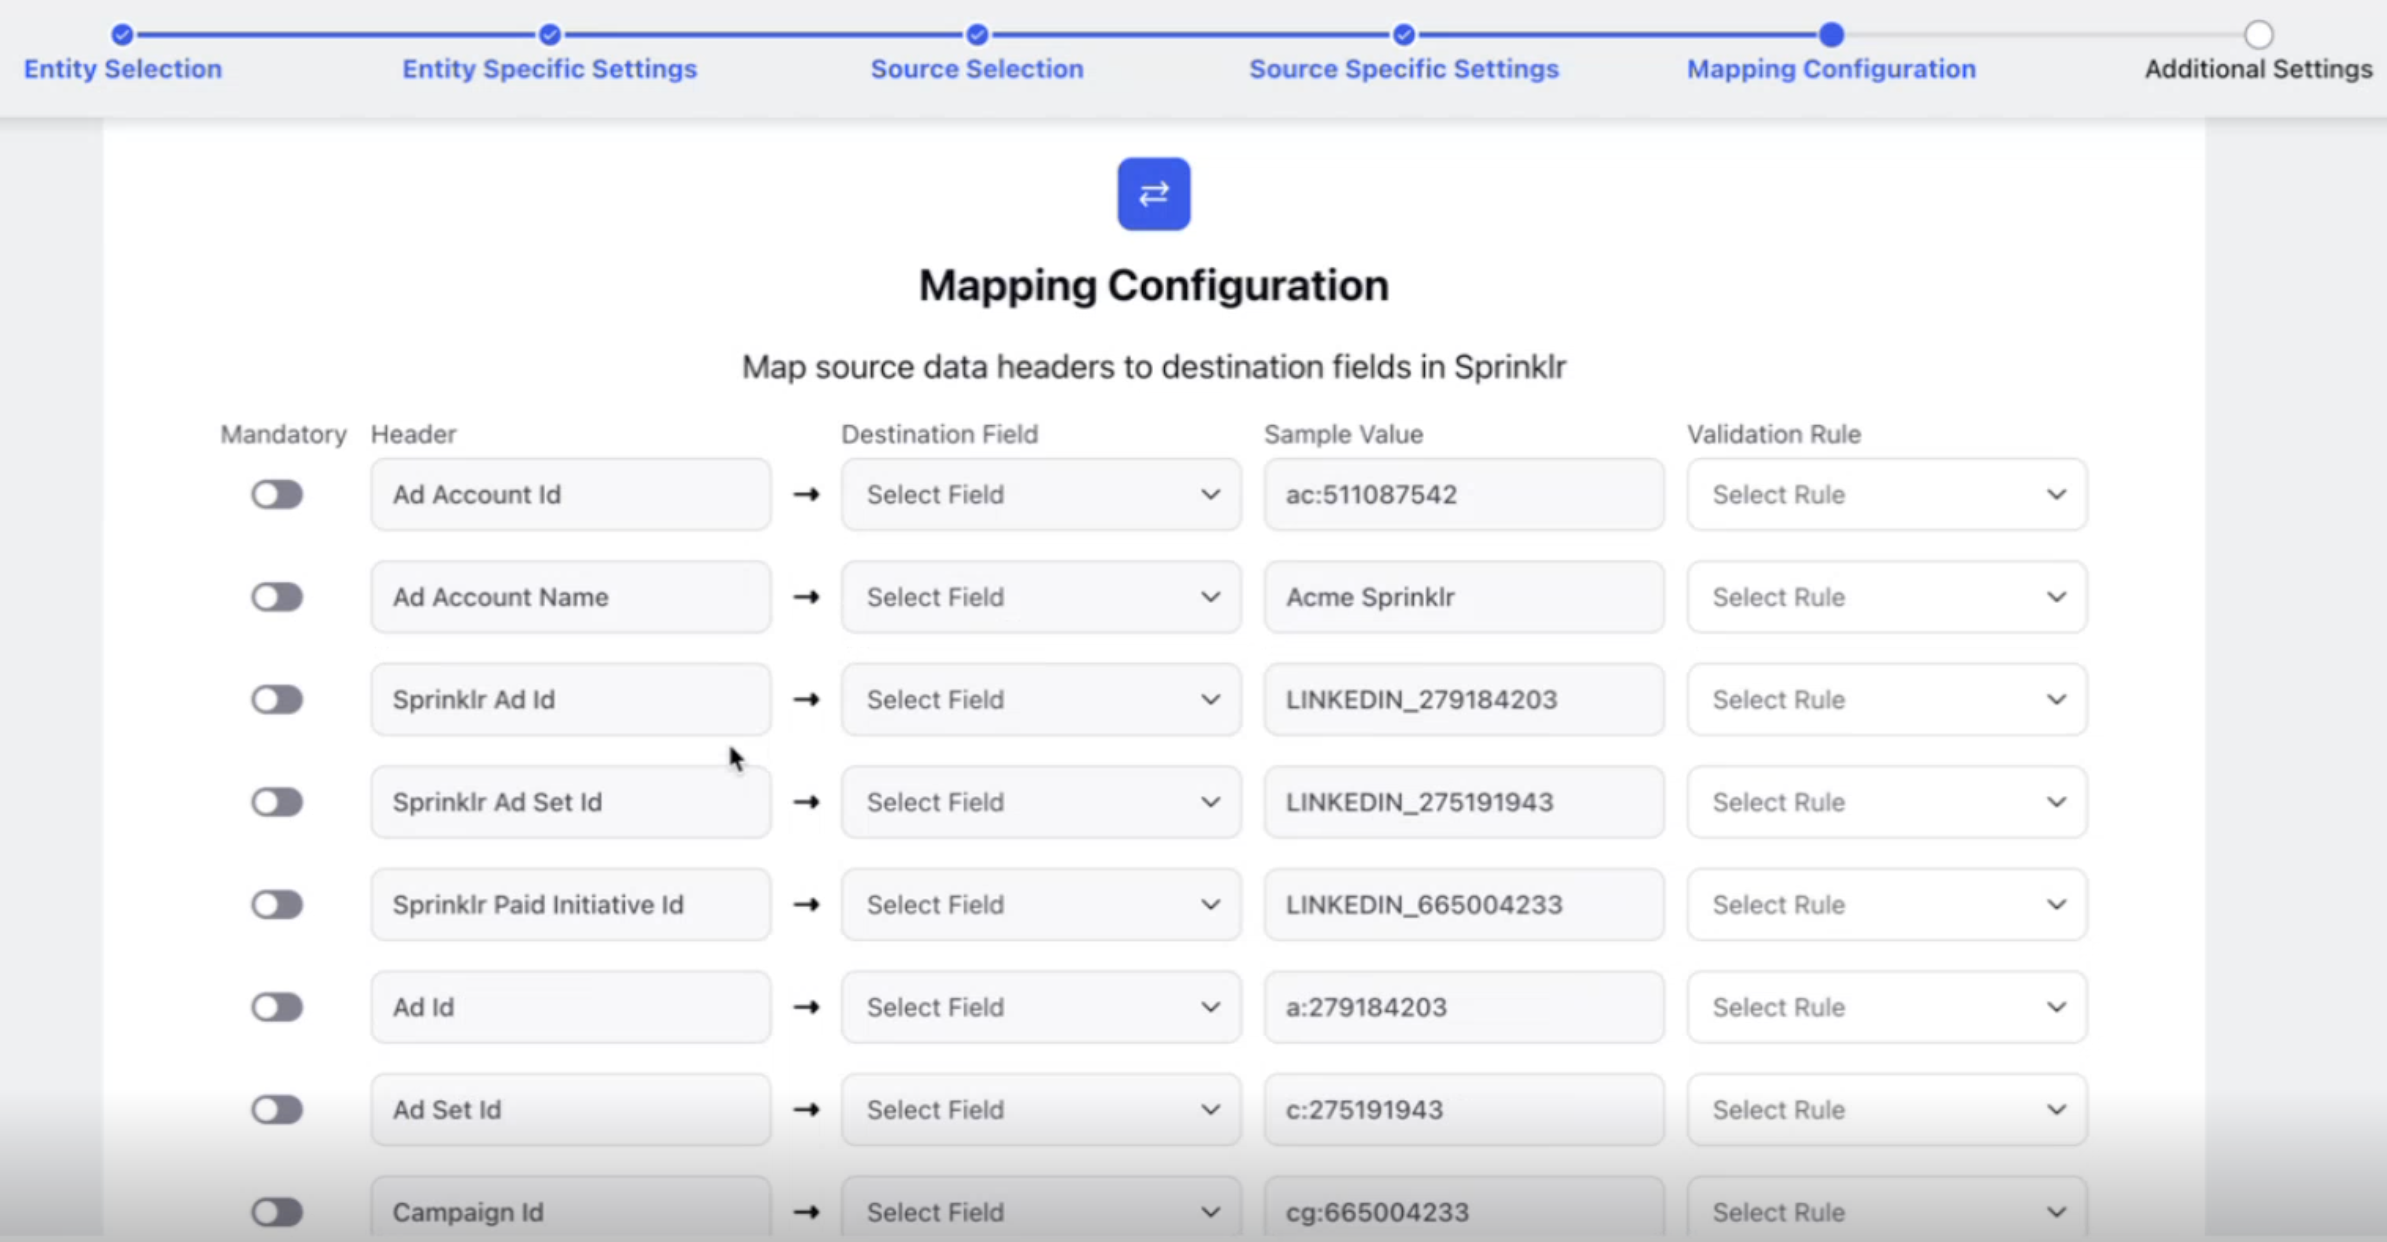2387x1242 pixels.
Task: Choose validation rule for Sprinklr Paid Initiative Id
Action: pos(1887,904)
